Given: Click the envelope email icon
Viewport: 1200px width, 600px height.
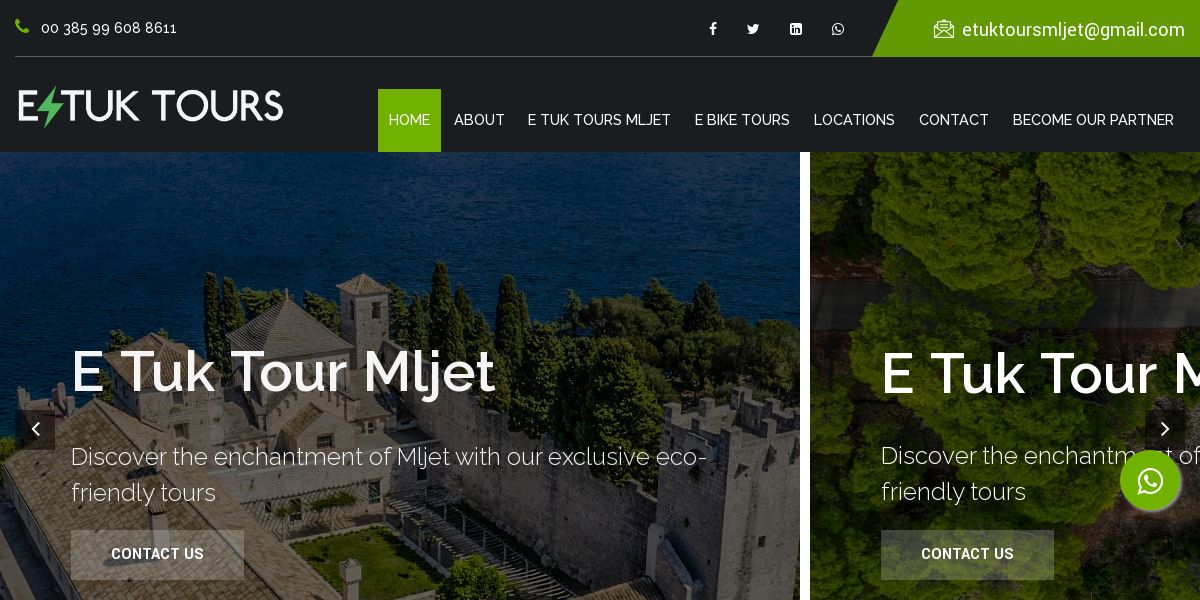Looking at the screenshot, I should tap(944, 29).
